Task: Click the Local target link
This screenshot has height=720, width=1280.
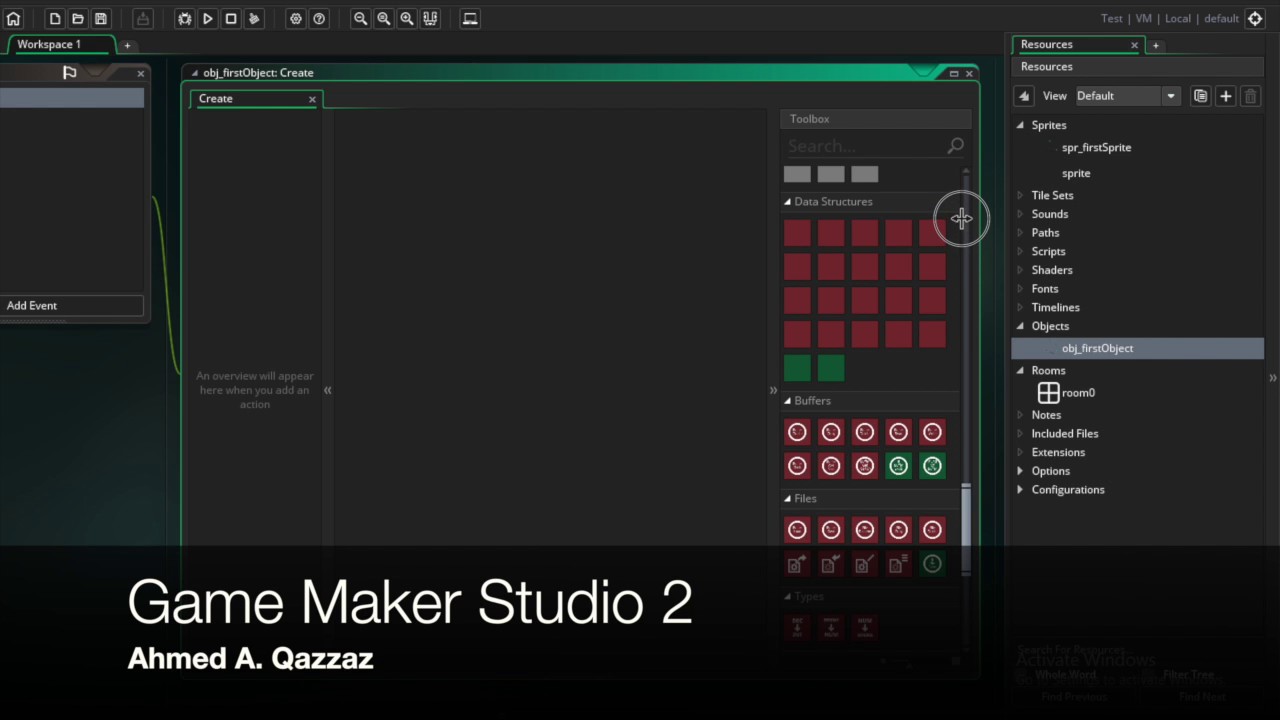Action: pos(1178,18)
